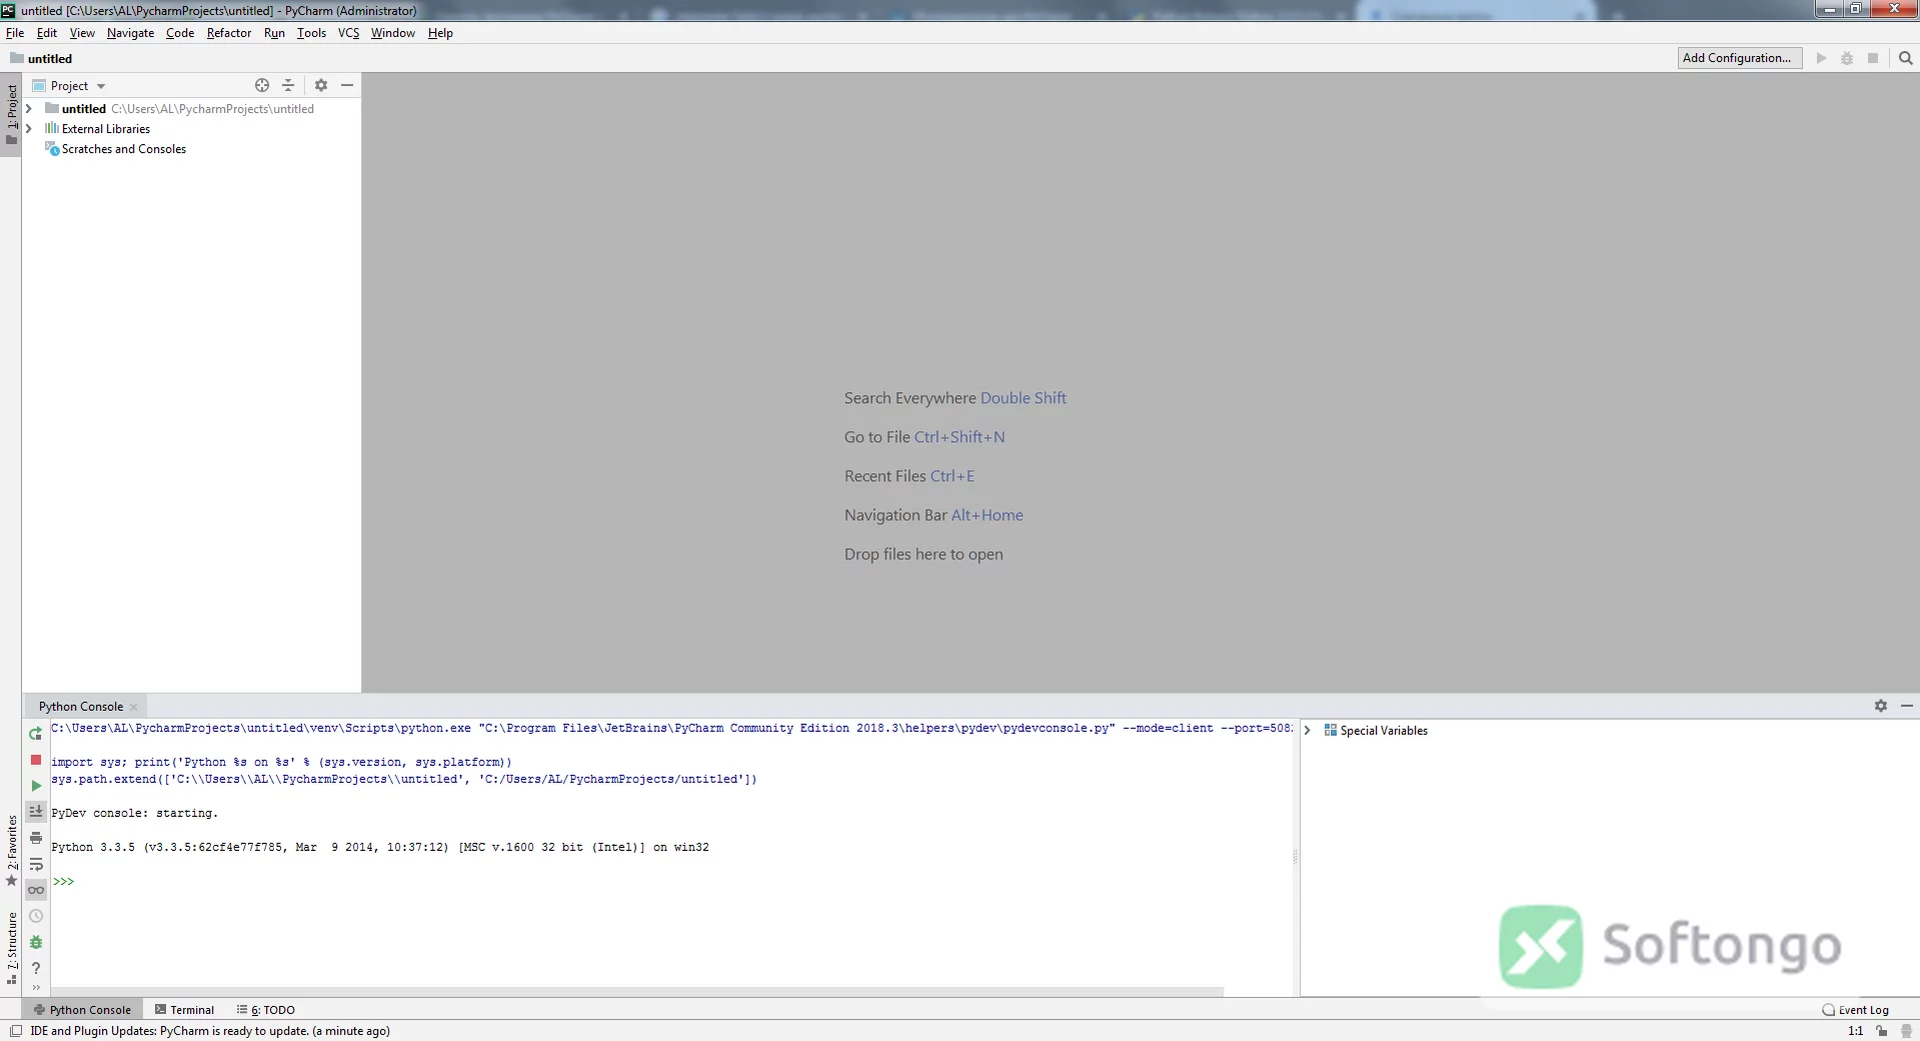Click the green Execute Current Statement arrow
Viewport: 1920px width, 1041px height.
click(x=36, y=786)
